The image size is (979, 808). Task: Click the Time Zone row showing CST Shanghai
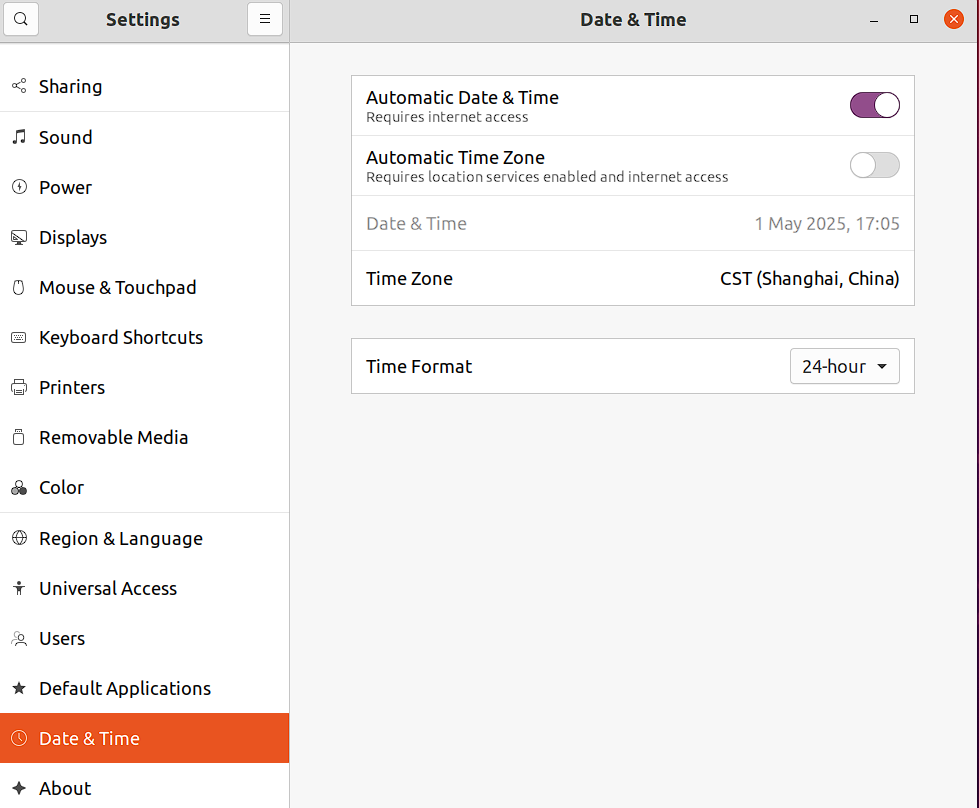[632, 278]
